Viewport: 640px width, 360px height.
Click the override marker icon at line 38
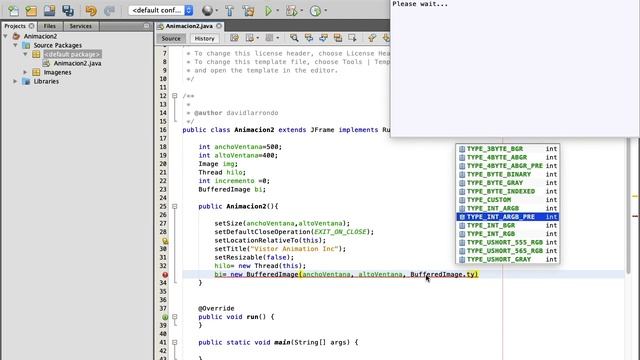(x=165, y=317)
